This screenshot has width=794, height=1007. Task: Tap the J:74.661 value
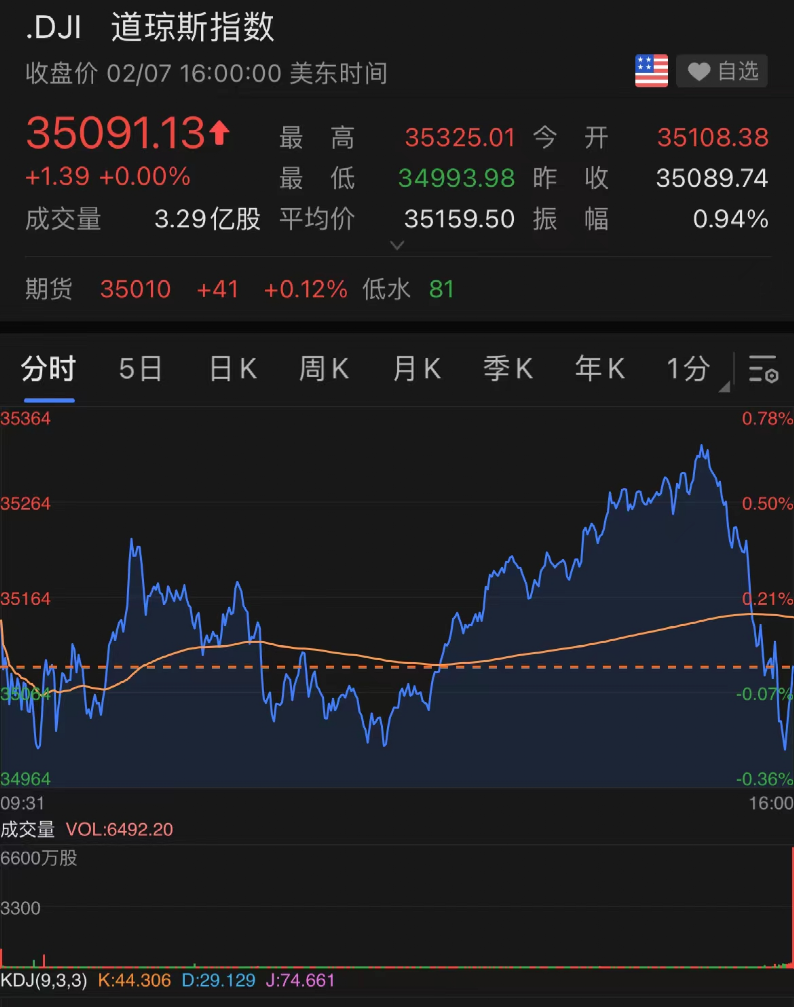300,981
